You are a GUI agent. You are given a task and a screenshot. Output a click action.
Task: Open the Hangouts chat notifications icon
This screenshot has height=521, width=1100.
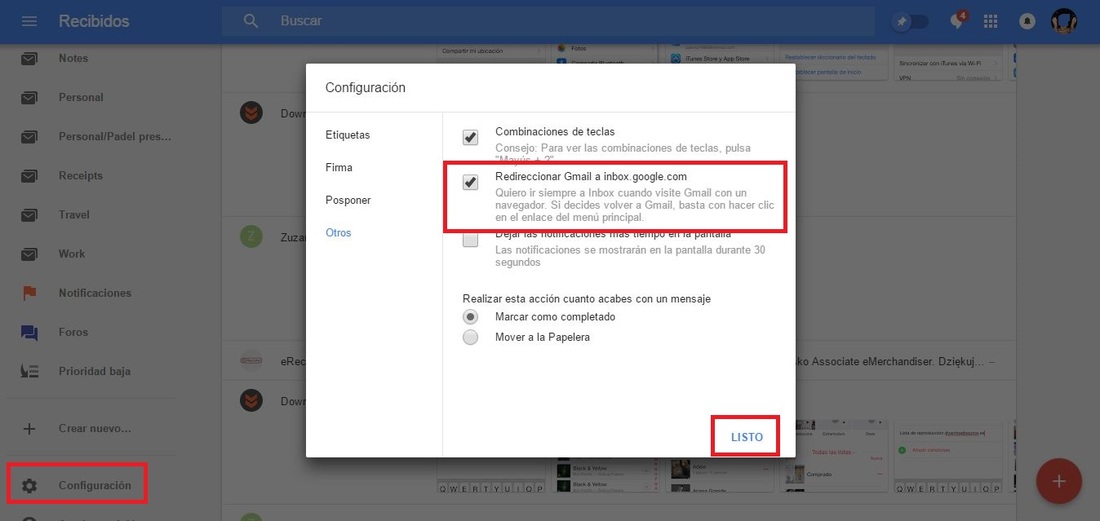pos(958,20)
